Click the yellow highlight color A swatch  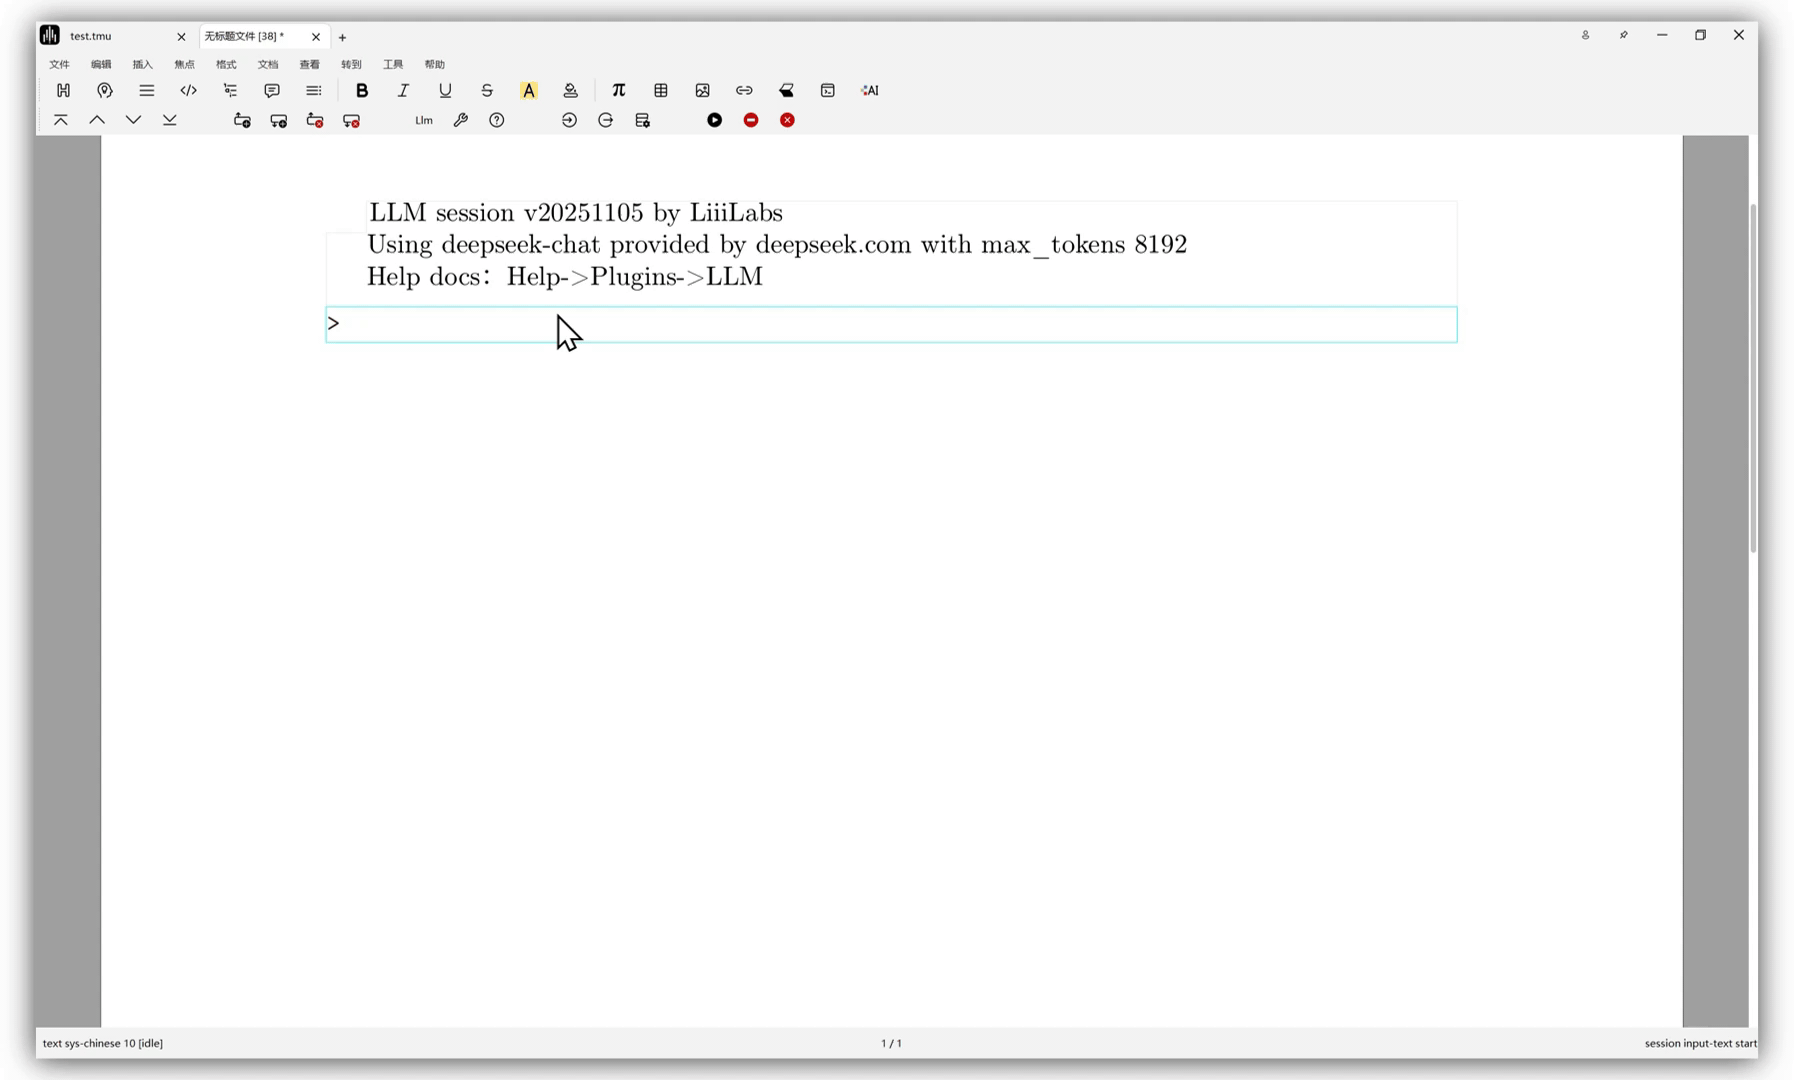coord(529,90)
